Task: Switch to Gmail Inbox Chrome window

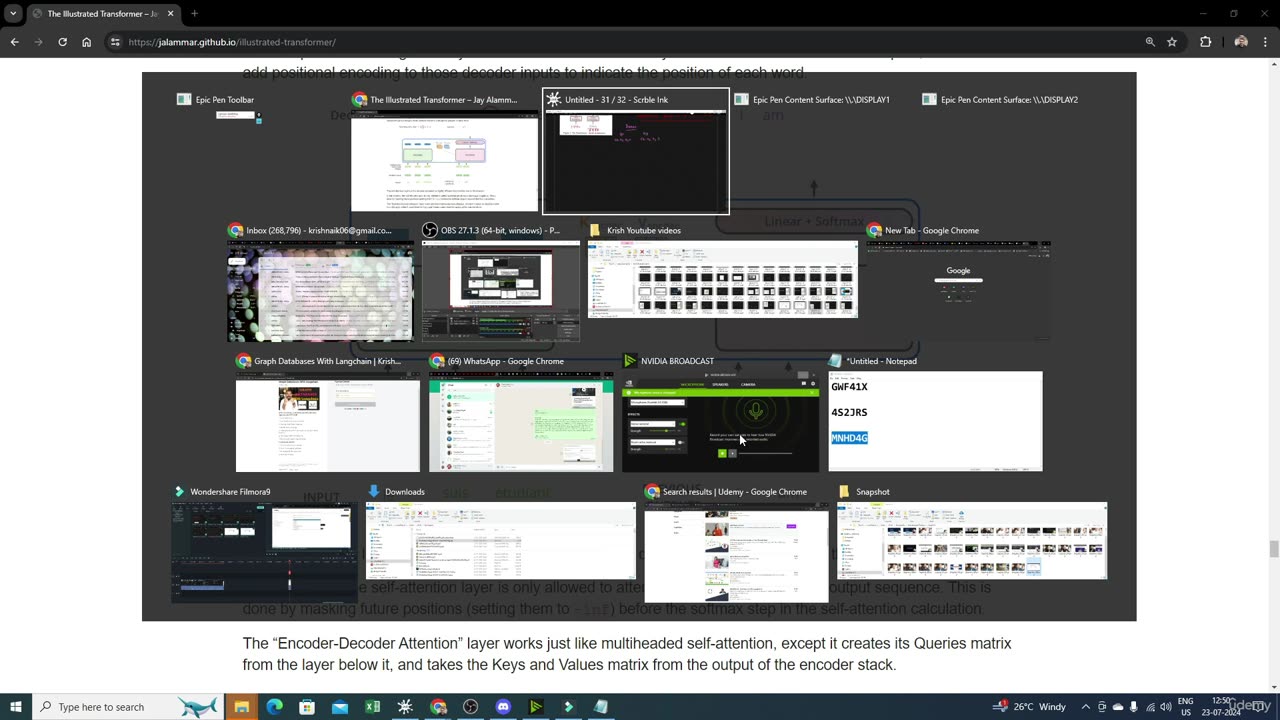Action: coord(320,283)
